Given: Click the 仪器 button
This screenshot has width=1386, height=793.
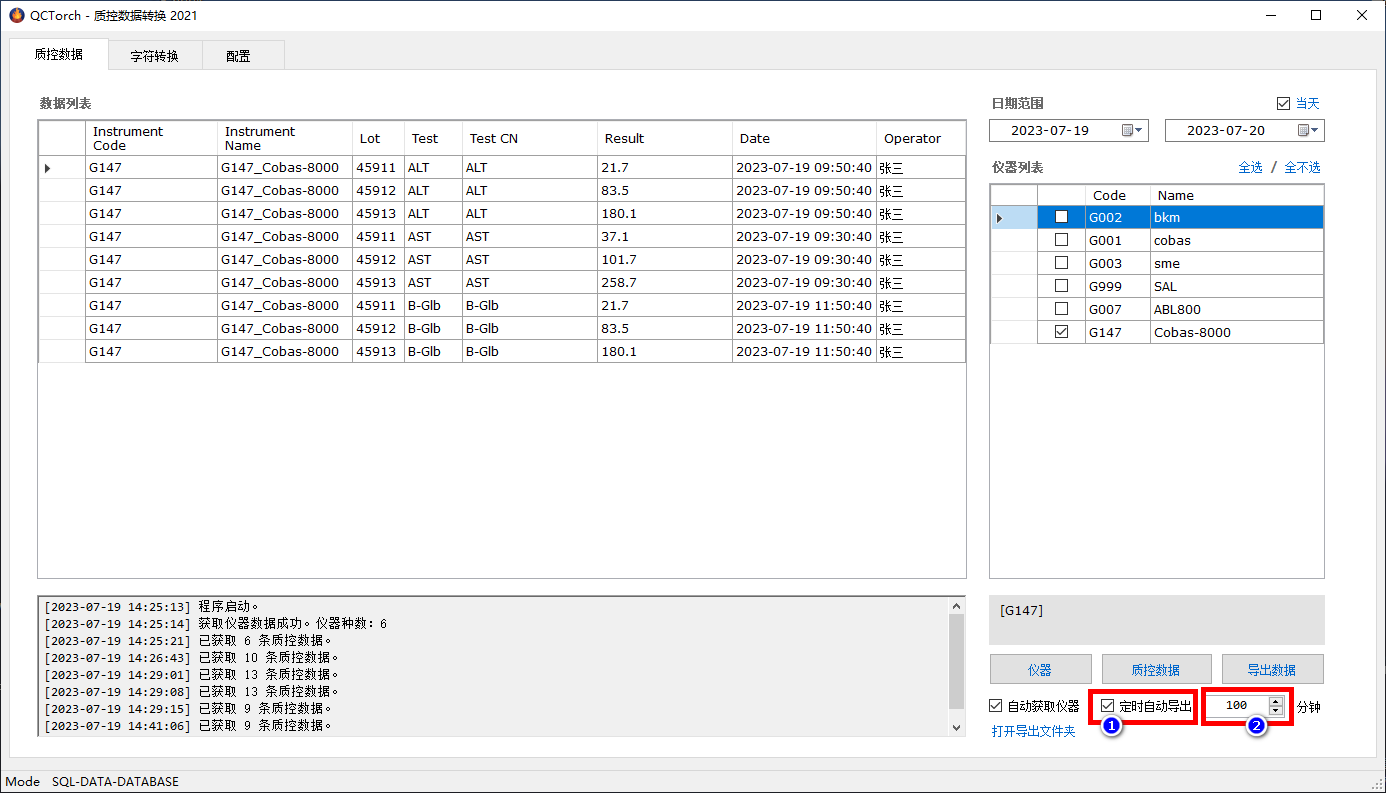Looking at the screenshot, I should [x=1039, y=670].
